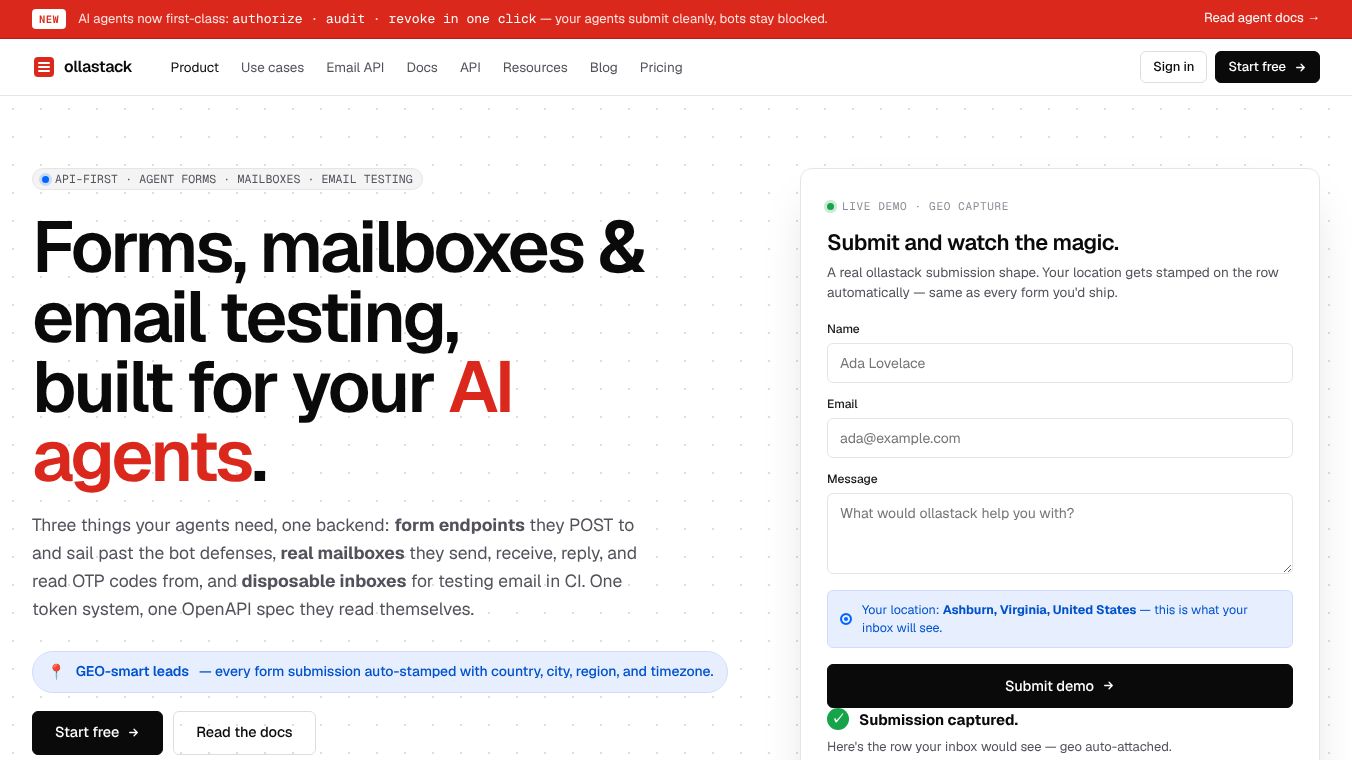This screenshot has height=760, width=1352.
Task: Focus the Name input field
Action: point(1060,363)
